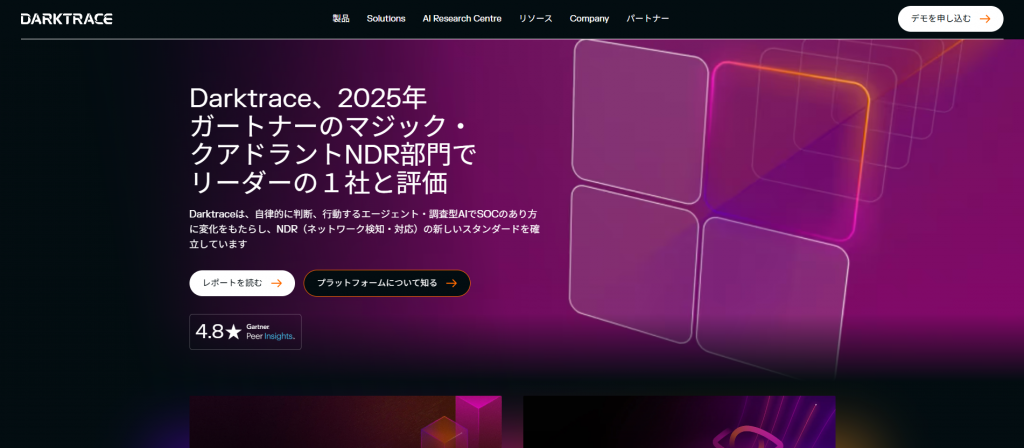Open the left card thumbnail with cube graphic
Screen dimensions: 1024x448
pyautogui.click(x=345, y=422)
